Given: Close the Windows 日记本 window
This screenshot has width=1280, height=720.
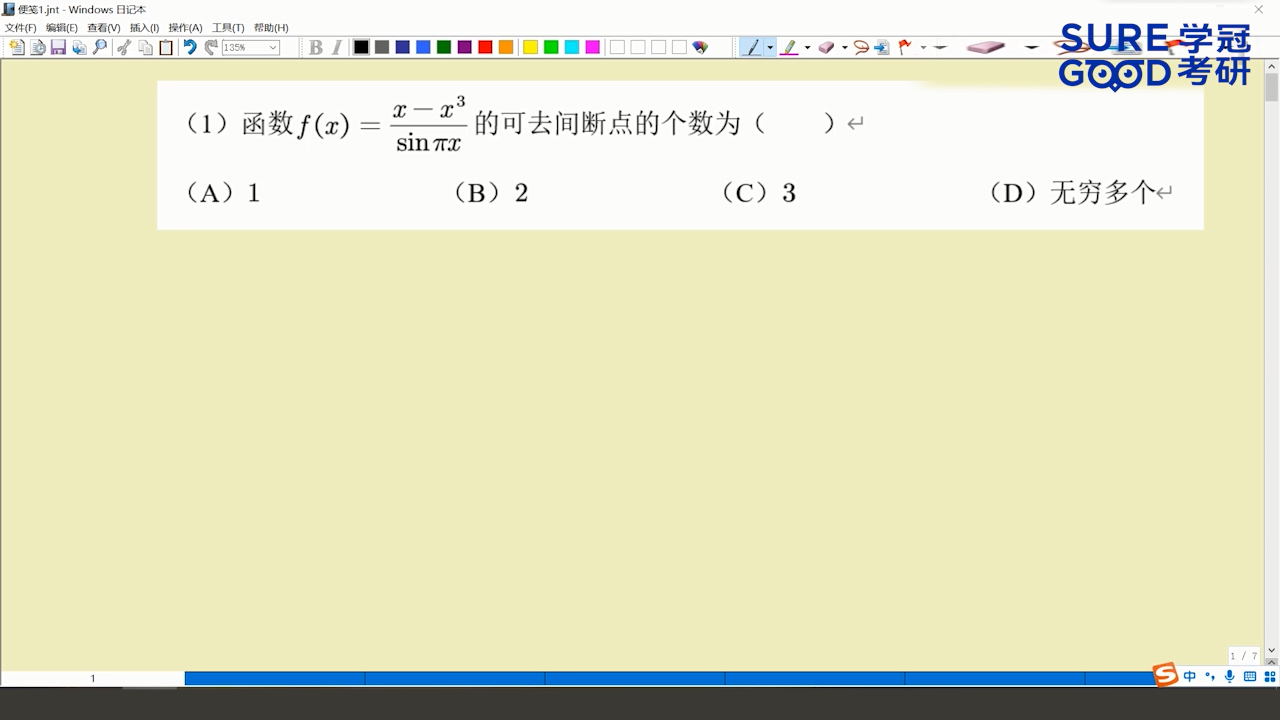Looking at the screenshot, I should pos(1259,9).
